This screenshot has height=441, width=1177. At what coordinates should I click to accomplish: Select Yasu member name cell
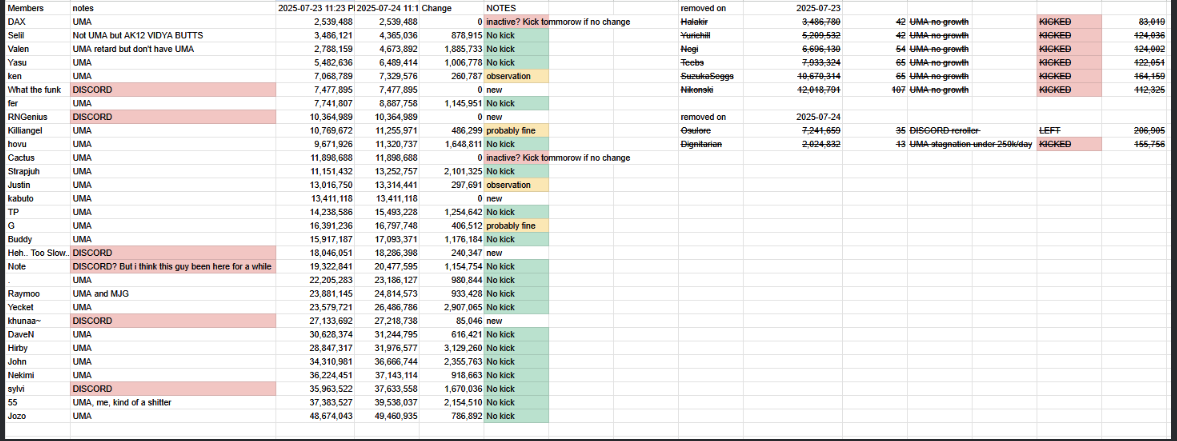pyautogui.click(x=38, y=62)
